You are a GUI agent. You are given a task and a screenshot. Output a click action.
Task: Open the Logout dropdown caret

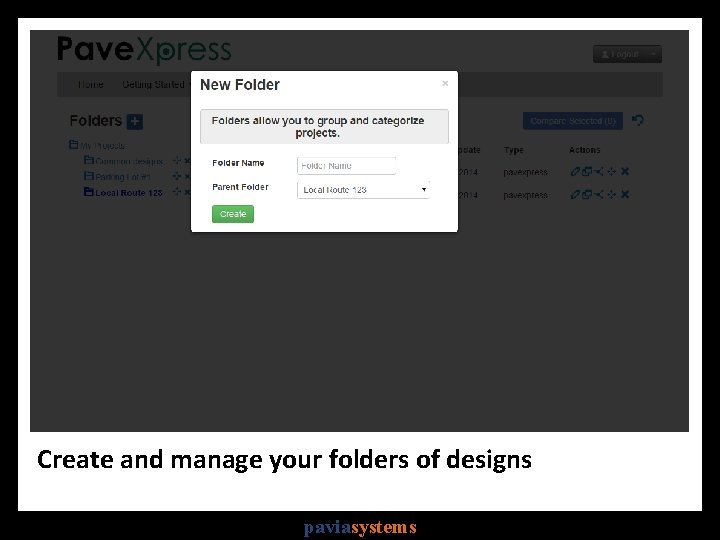(x=653, y=54)
